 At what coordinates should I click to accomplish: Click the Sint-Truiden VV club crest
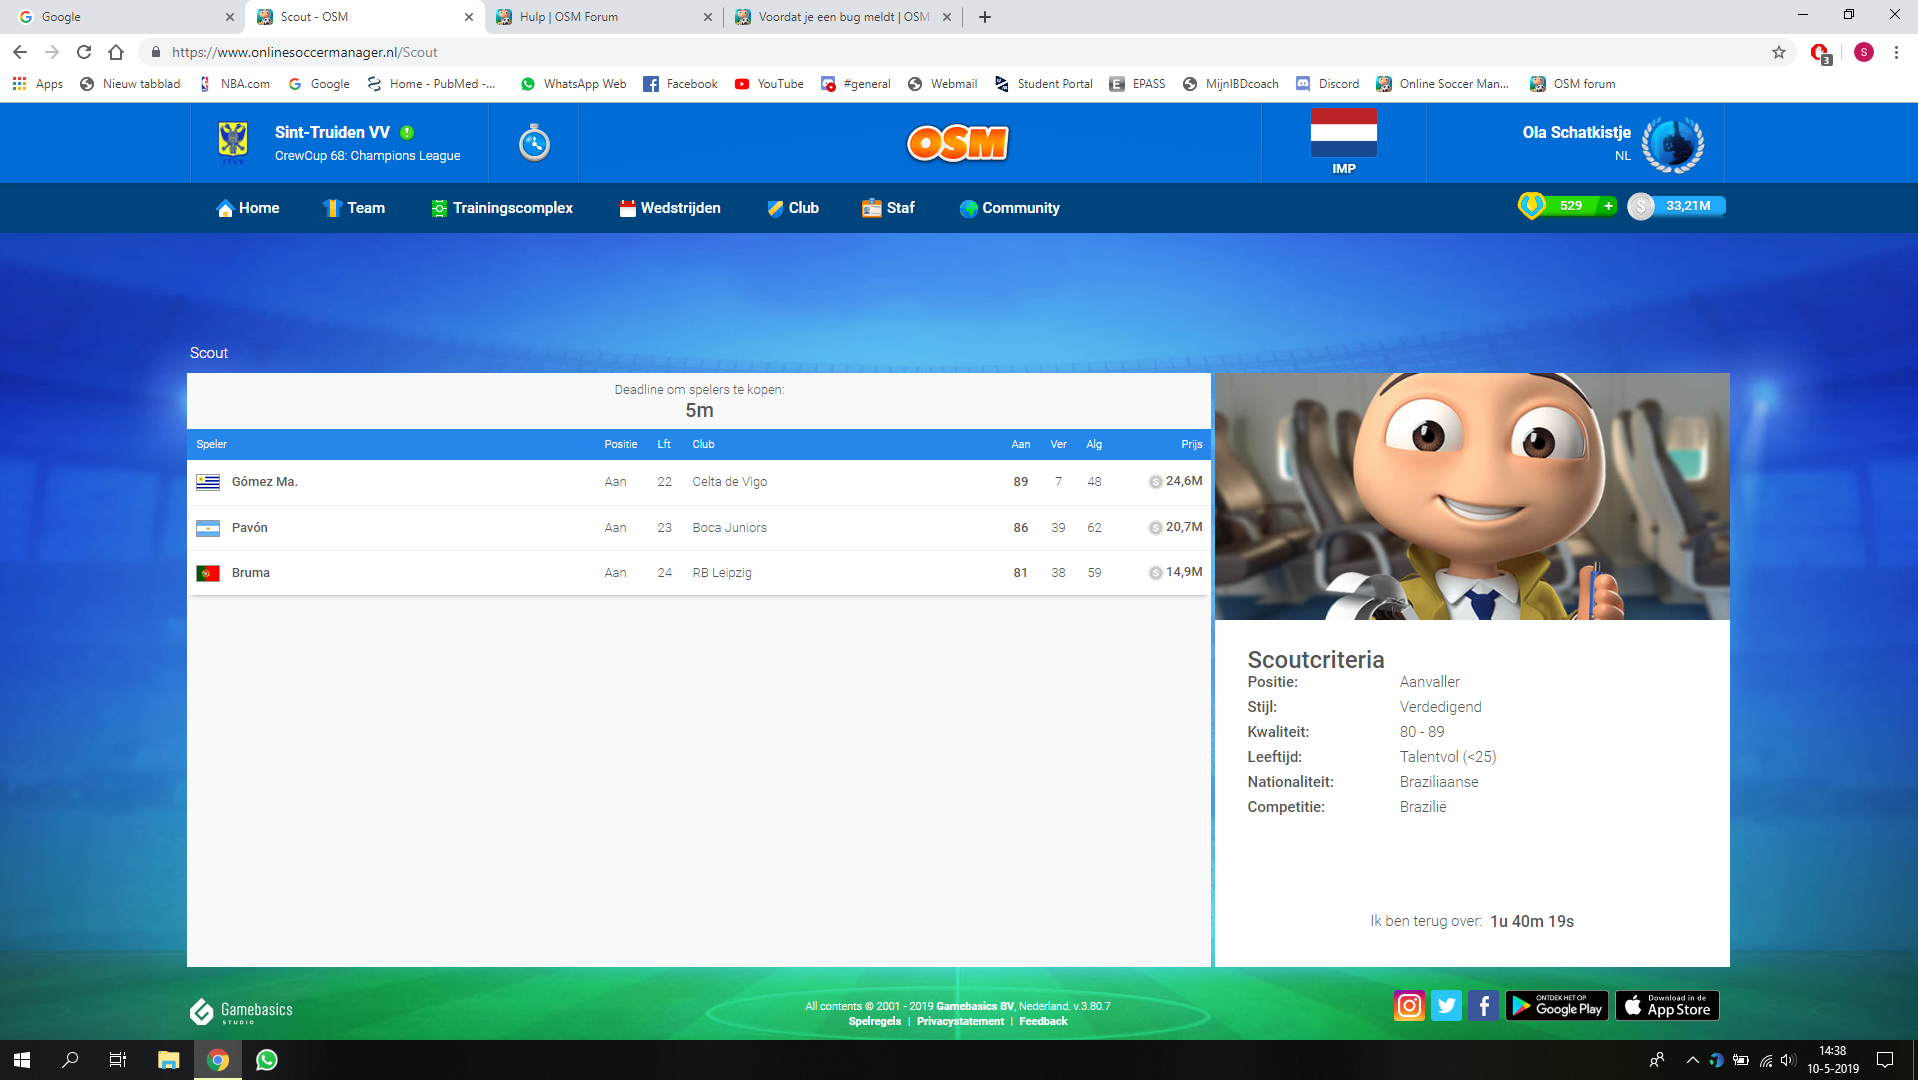[x=233, y=142]
